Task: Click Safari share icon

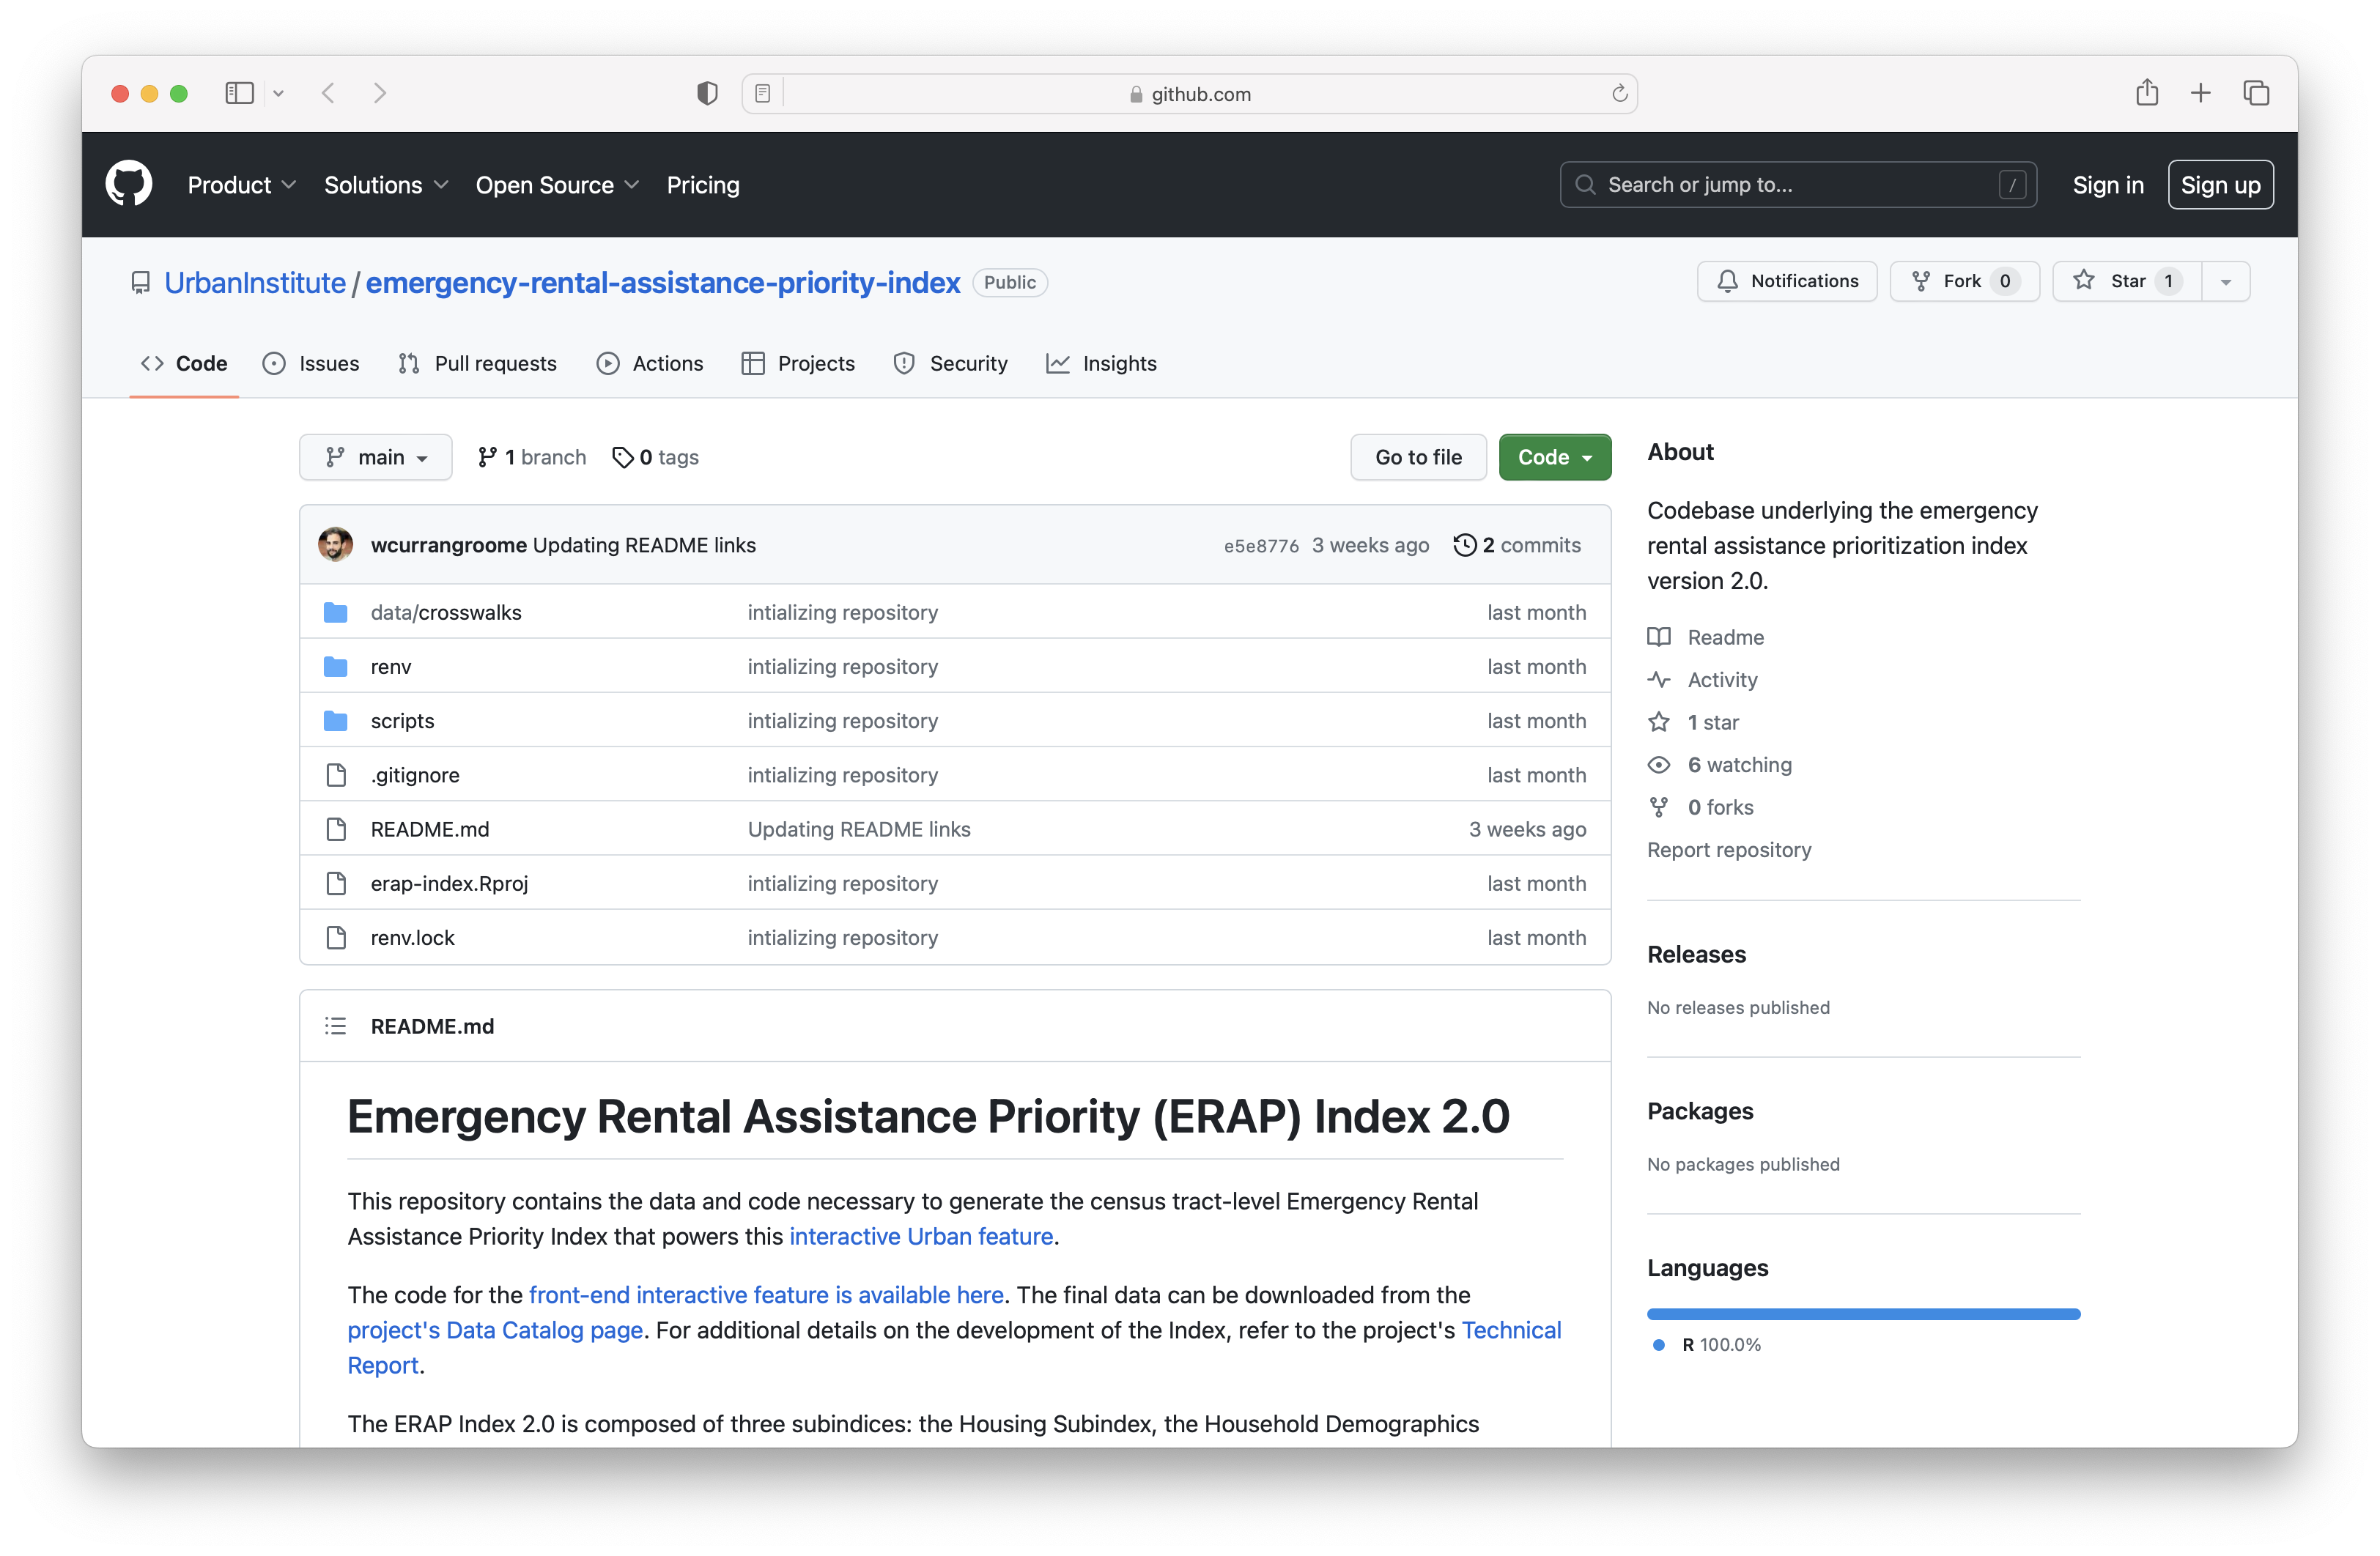Action: pos(2146,93)
